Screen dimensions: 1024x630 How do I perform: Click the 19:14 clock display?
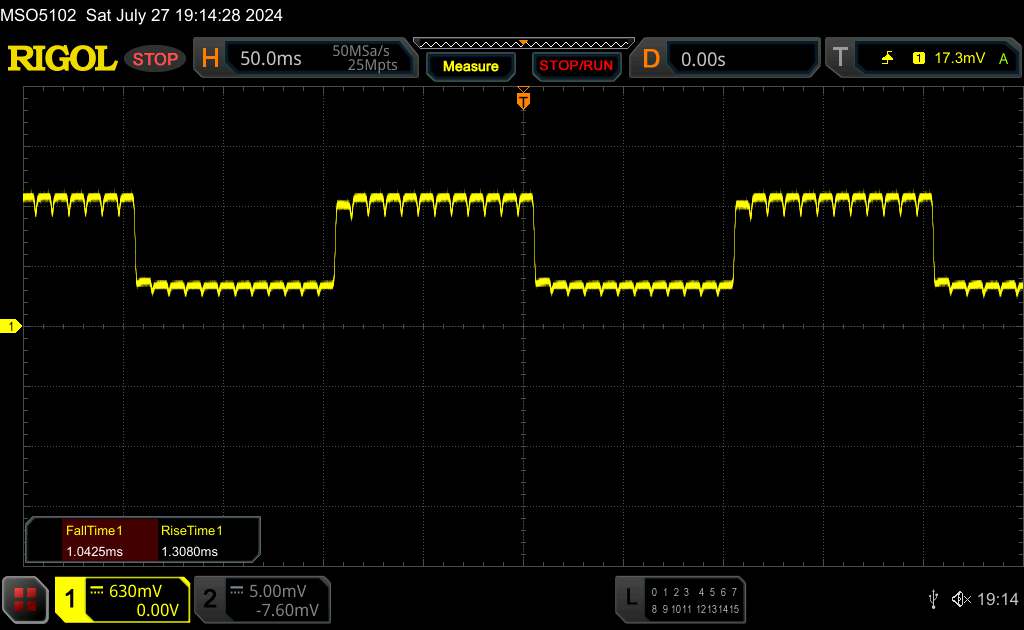click(997, 599)
